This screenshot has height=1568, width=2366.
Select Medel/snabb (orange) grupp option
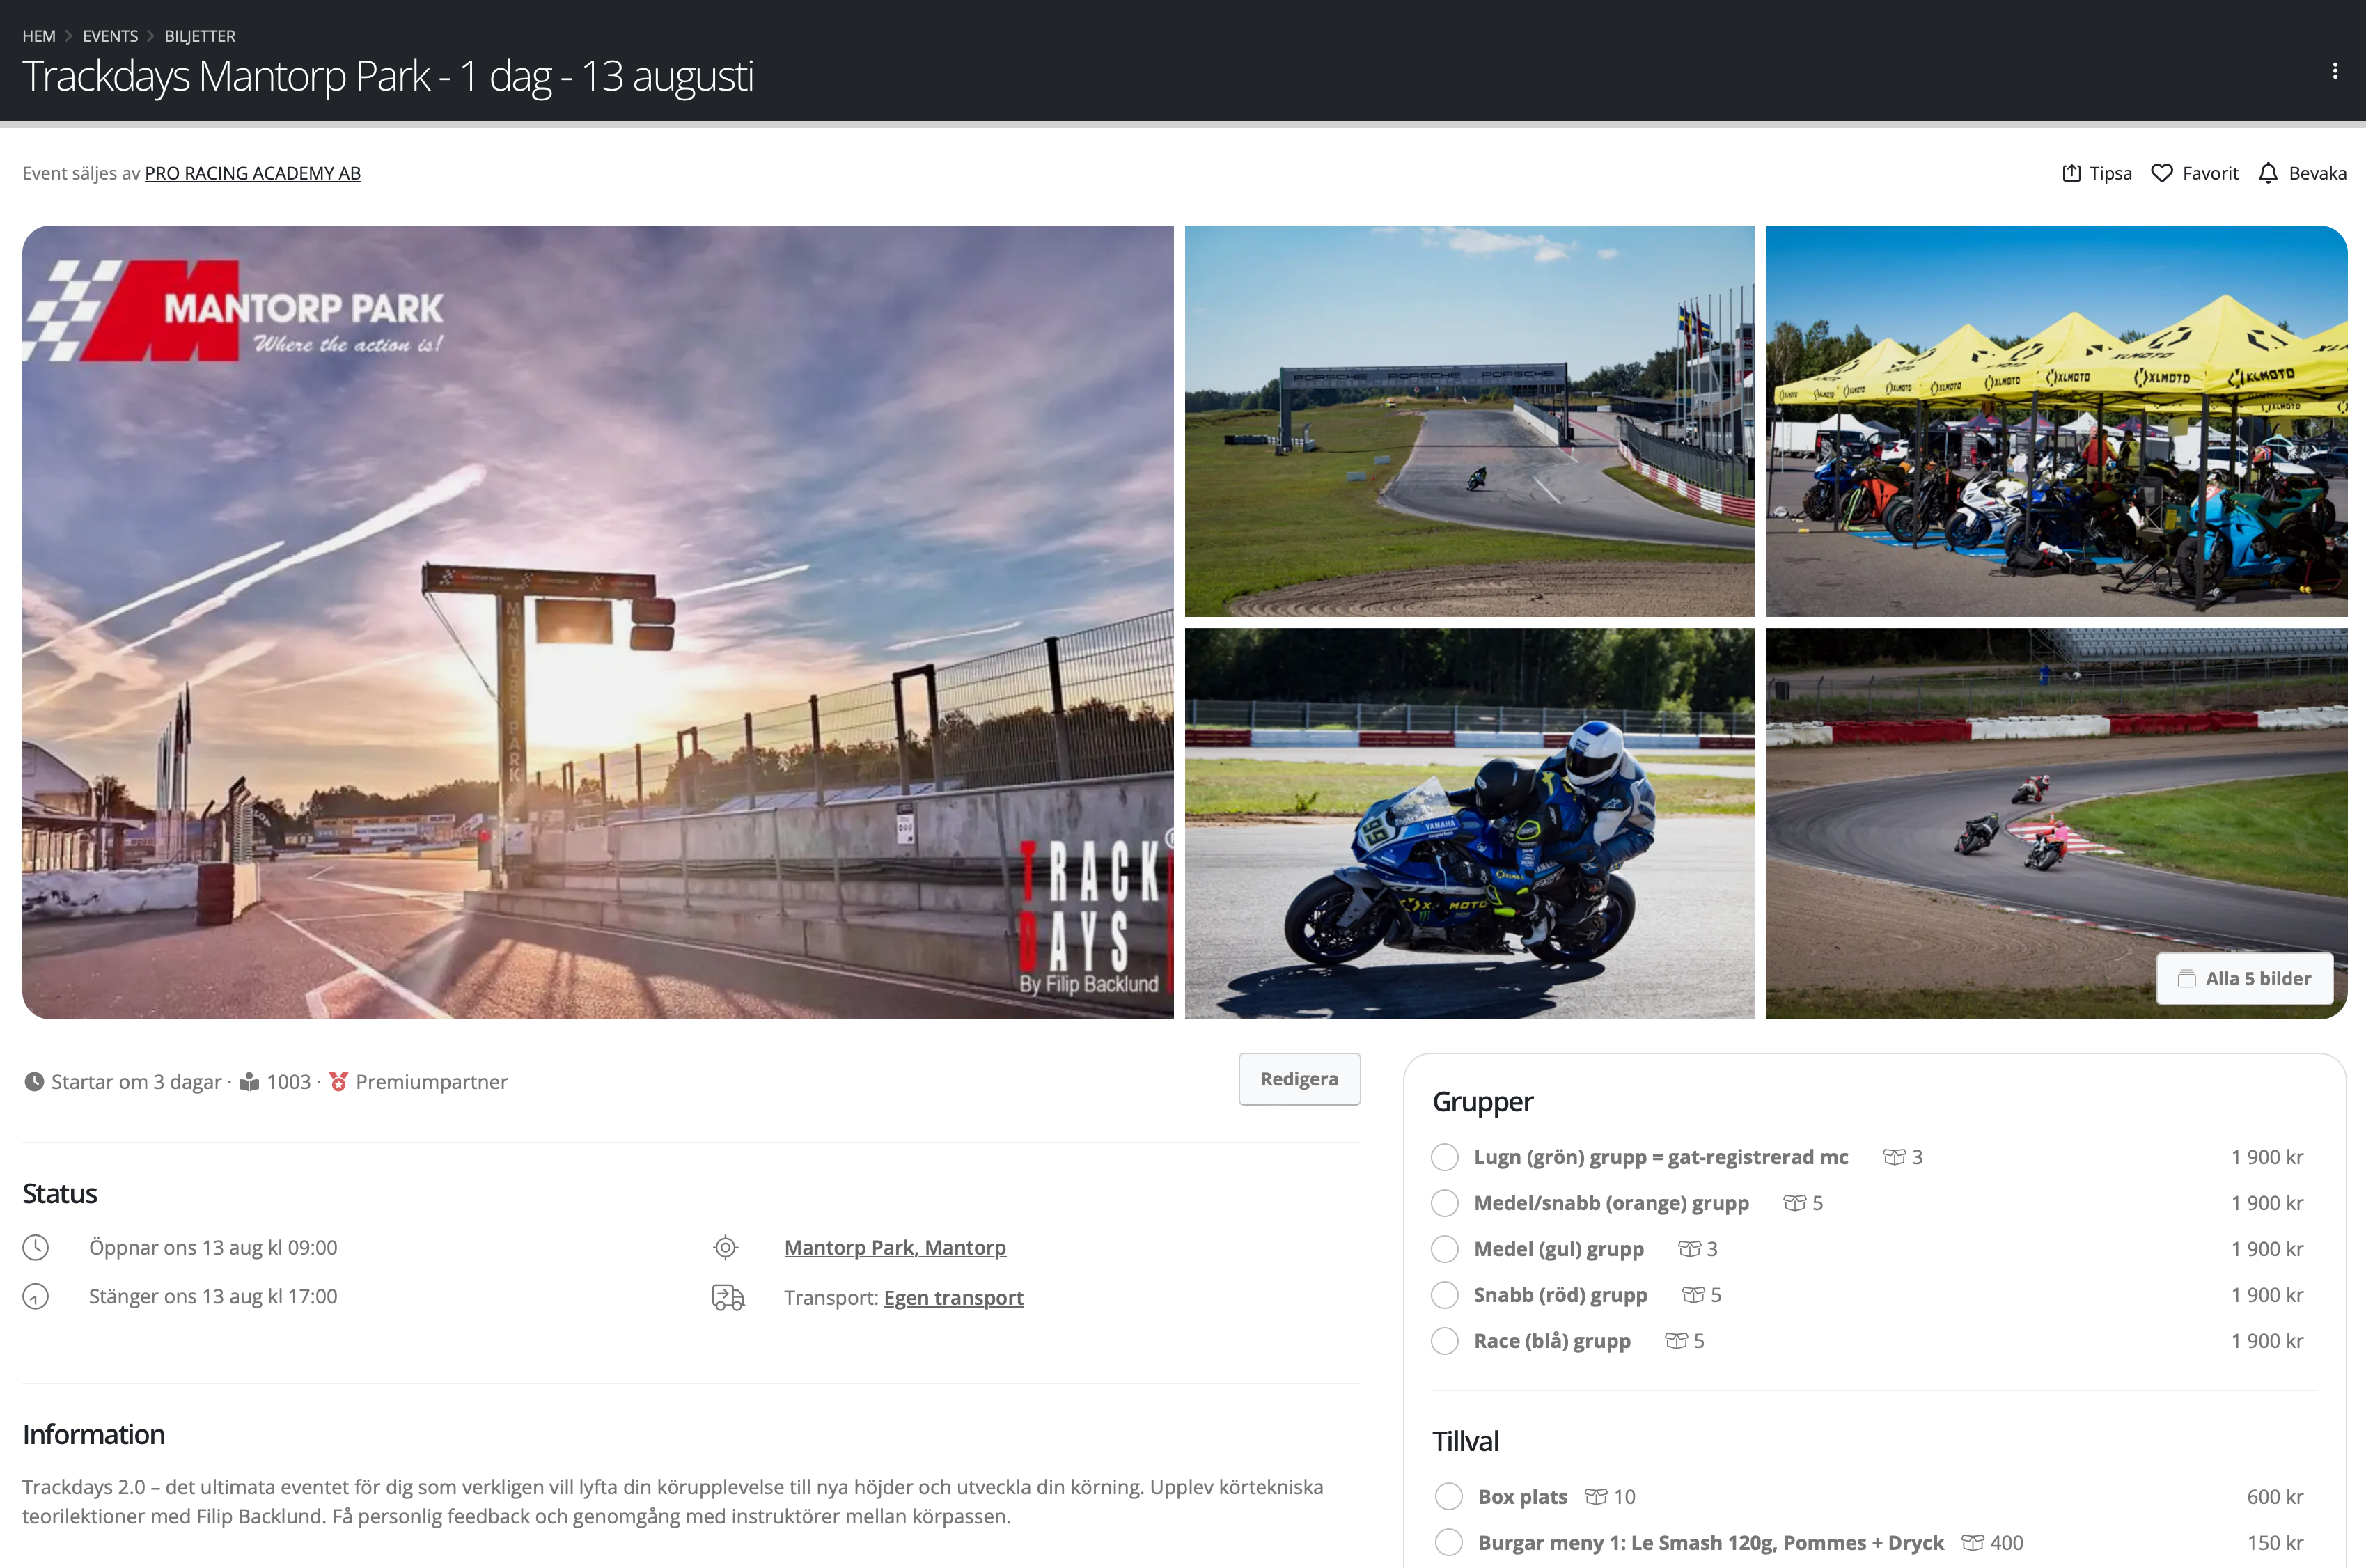click(x=1444, y=1203)
